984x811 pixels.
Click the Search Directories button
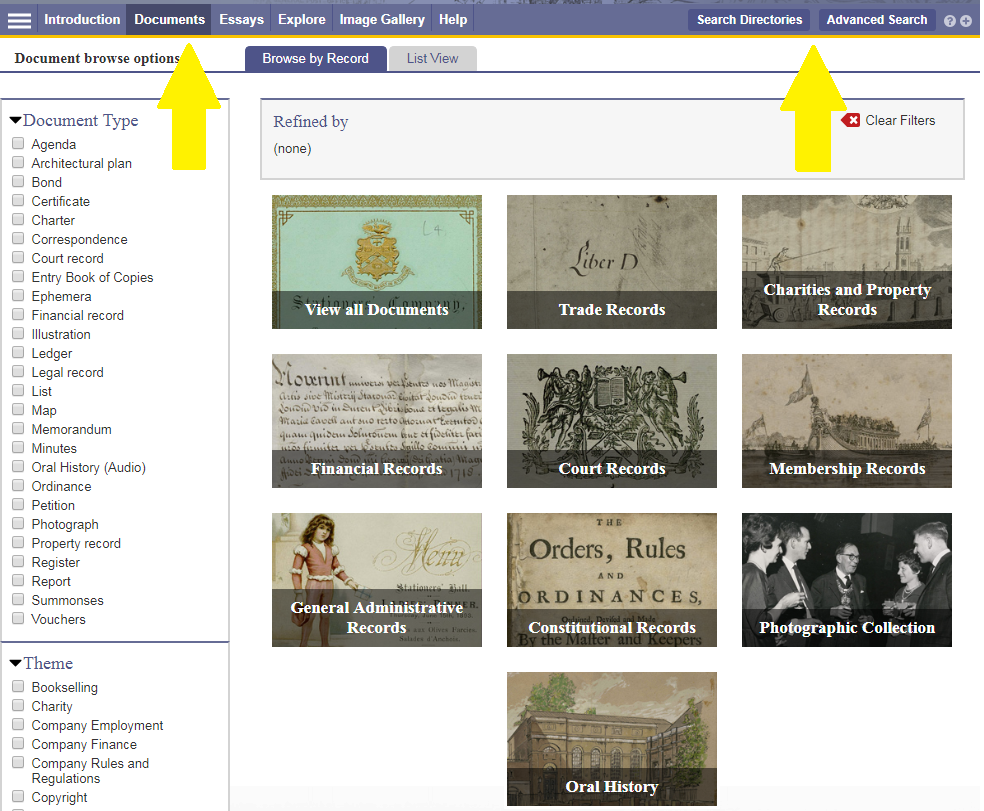(x=749, y=20)
